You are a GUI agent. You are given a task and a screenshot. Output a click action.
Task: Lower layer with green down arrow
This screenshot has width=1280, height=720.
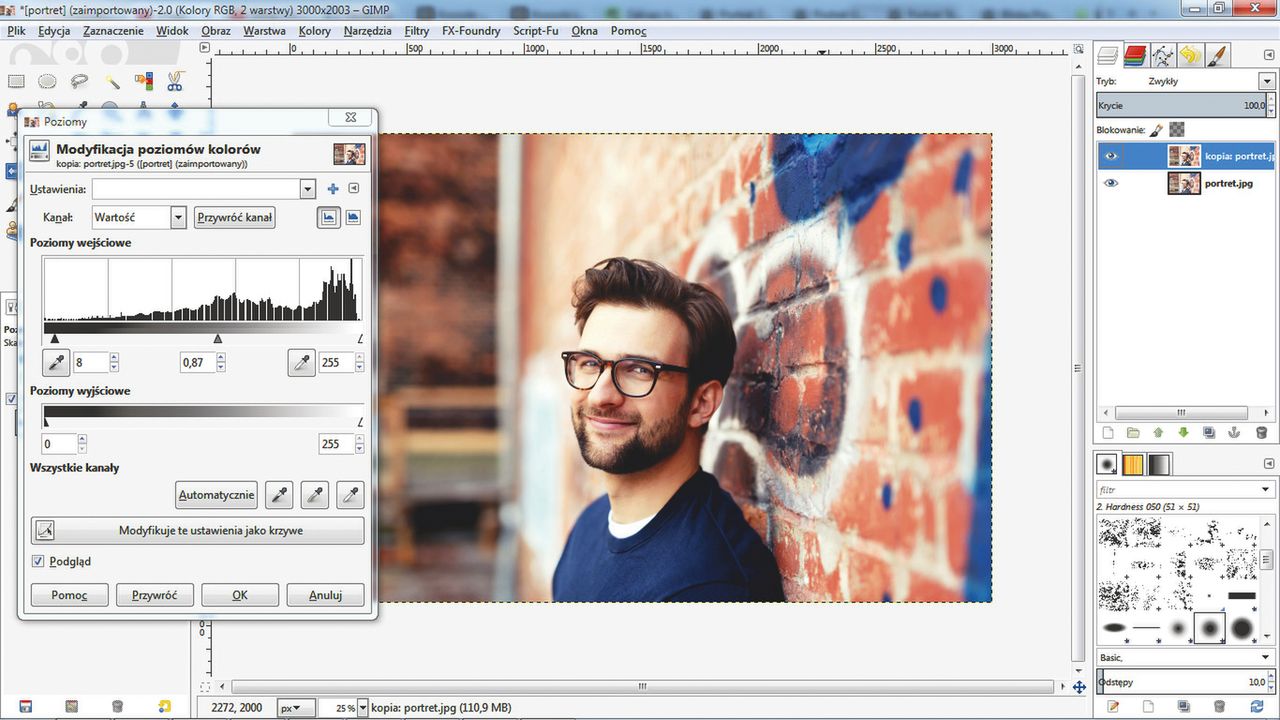[x=1184, y=433]
